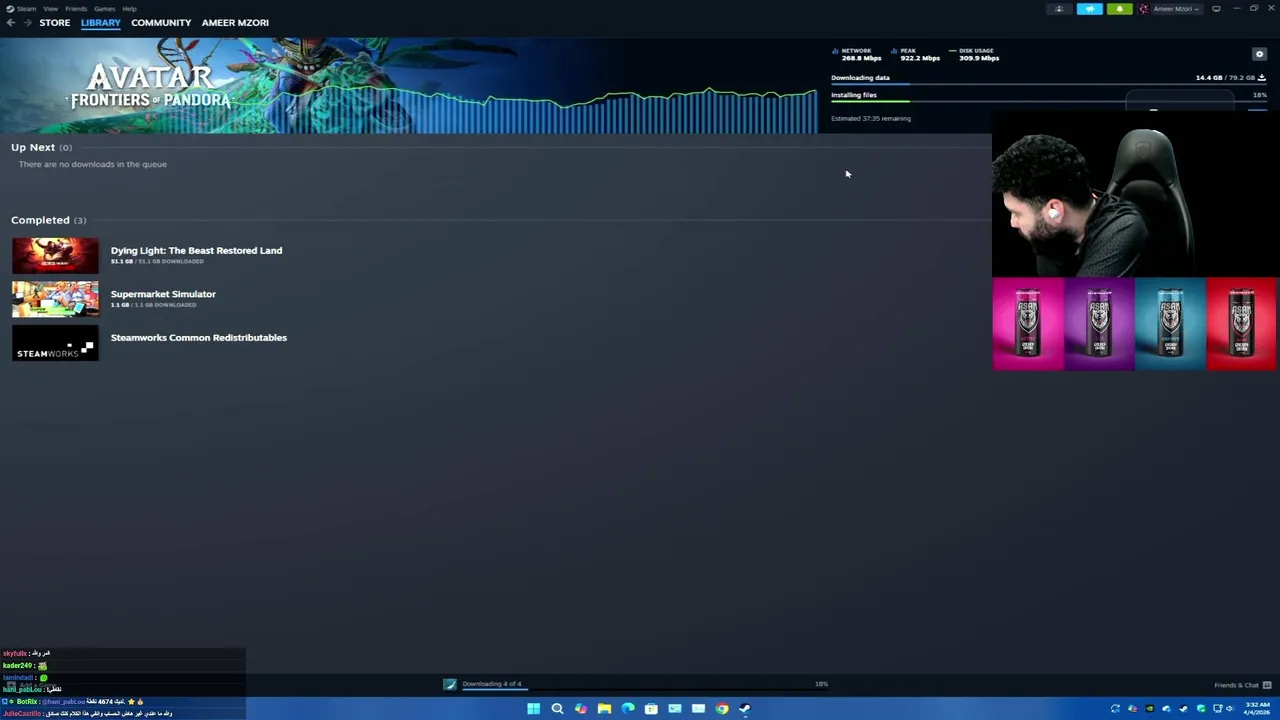
Task: Click the Steam icon on the taskbar
Action: pos(745,709)
